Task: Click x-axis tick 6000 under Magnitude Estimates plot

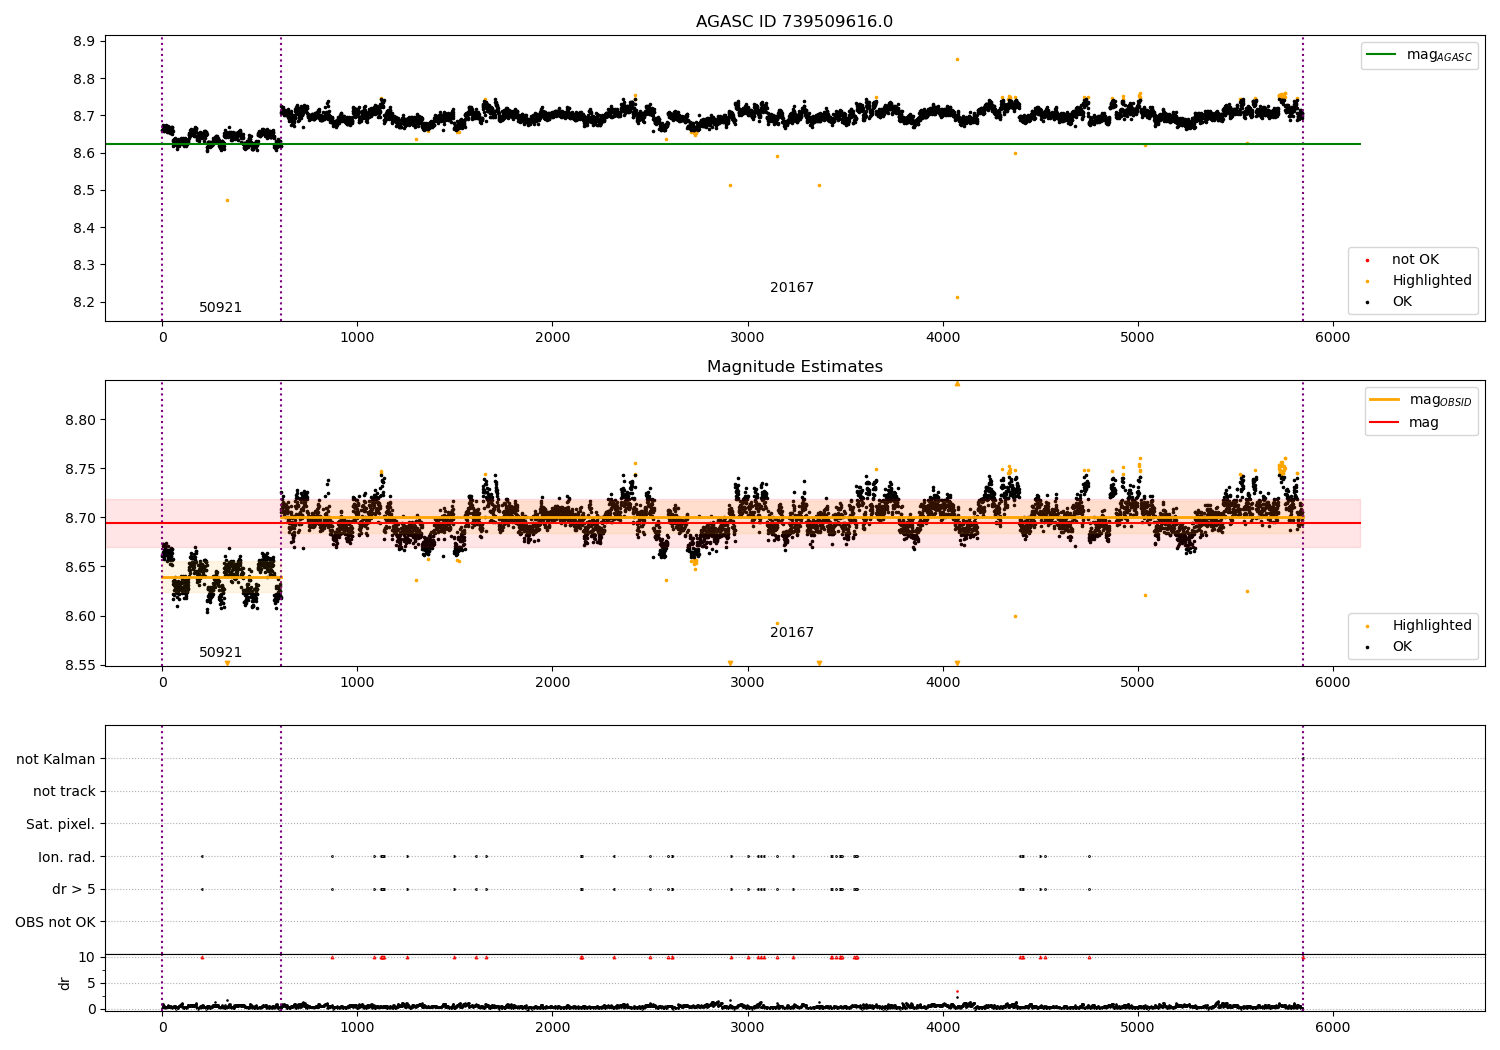Action: [1333, 683]
